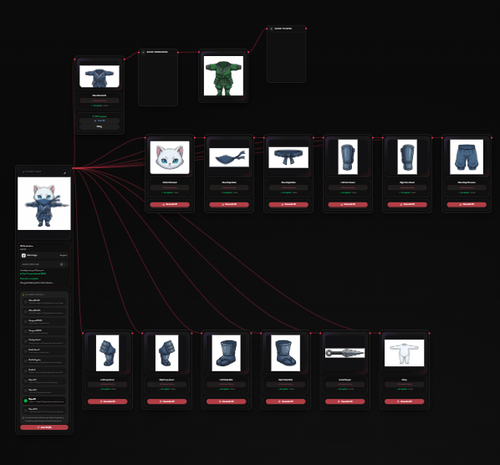Click the red button under the kunai dagger card
Viewport: 500px width, 465px height.
click(345, 401)
